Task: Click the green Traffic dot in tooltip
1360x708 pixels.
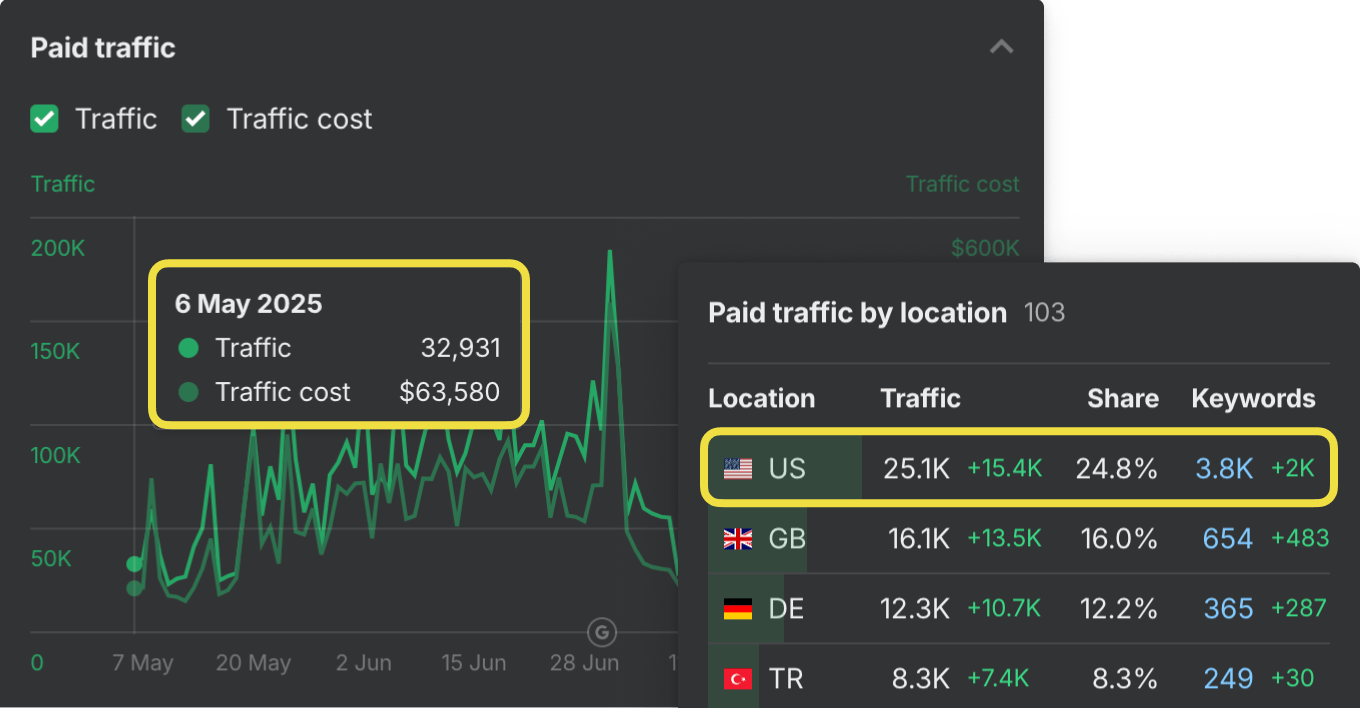Action: [x=187, y=348]
